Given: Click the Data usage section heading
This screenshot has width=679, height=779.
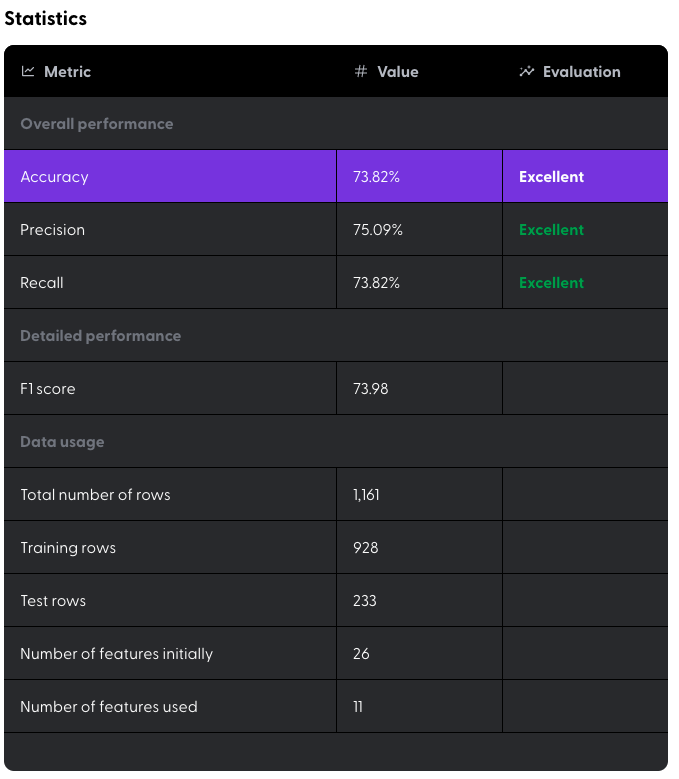Looking at the screenshot, I should 62,442.
